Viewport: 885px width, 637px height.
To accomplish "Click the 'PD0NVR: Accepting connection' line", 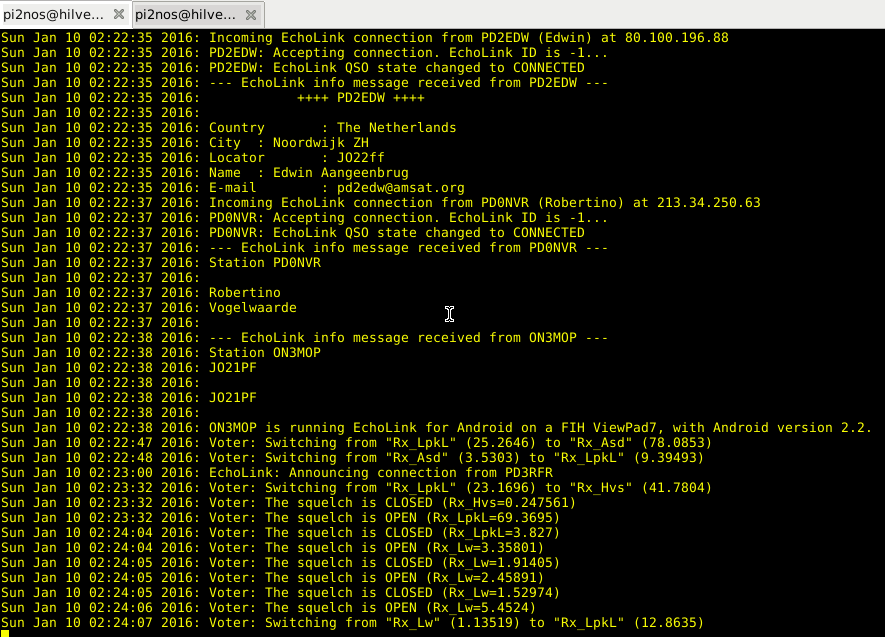I will tap(409, 218).
